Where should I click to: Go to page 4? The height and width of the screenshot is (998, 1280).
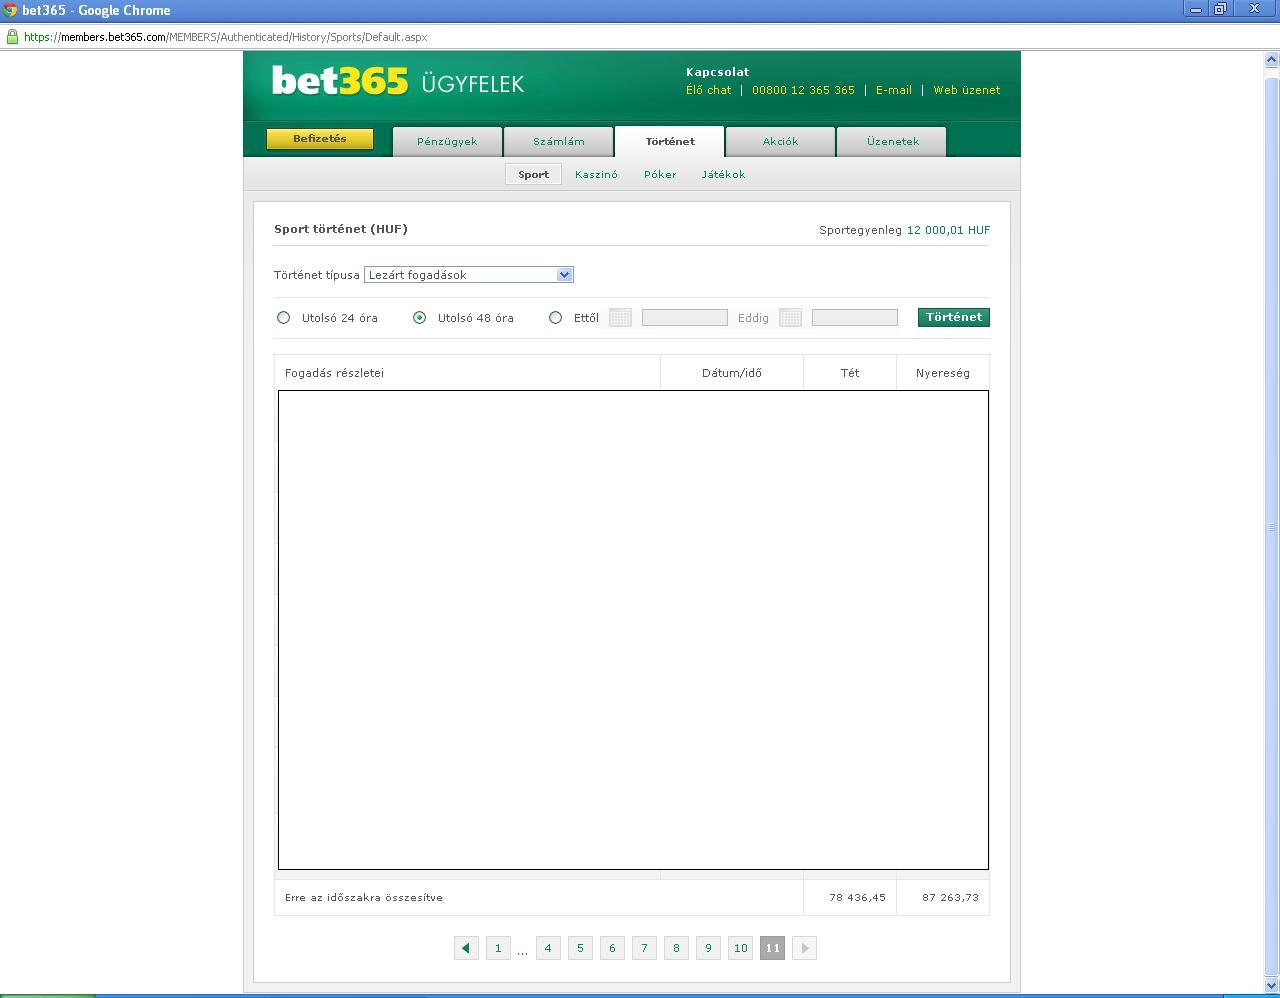tap(548, 948)
